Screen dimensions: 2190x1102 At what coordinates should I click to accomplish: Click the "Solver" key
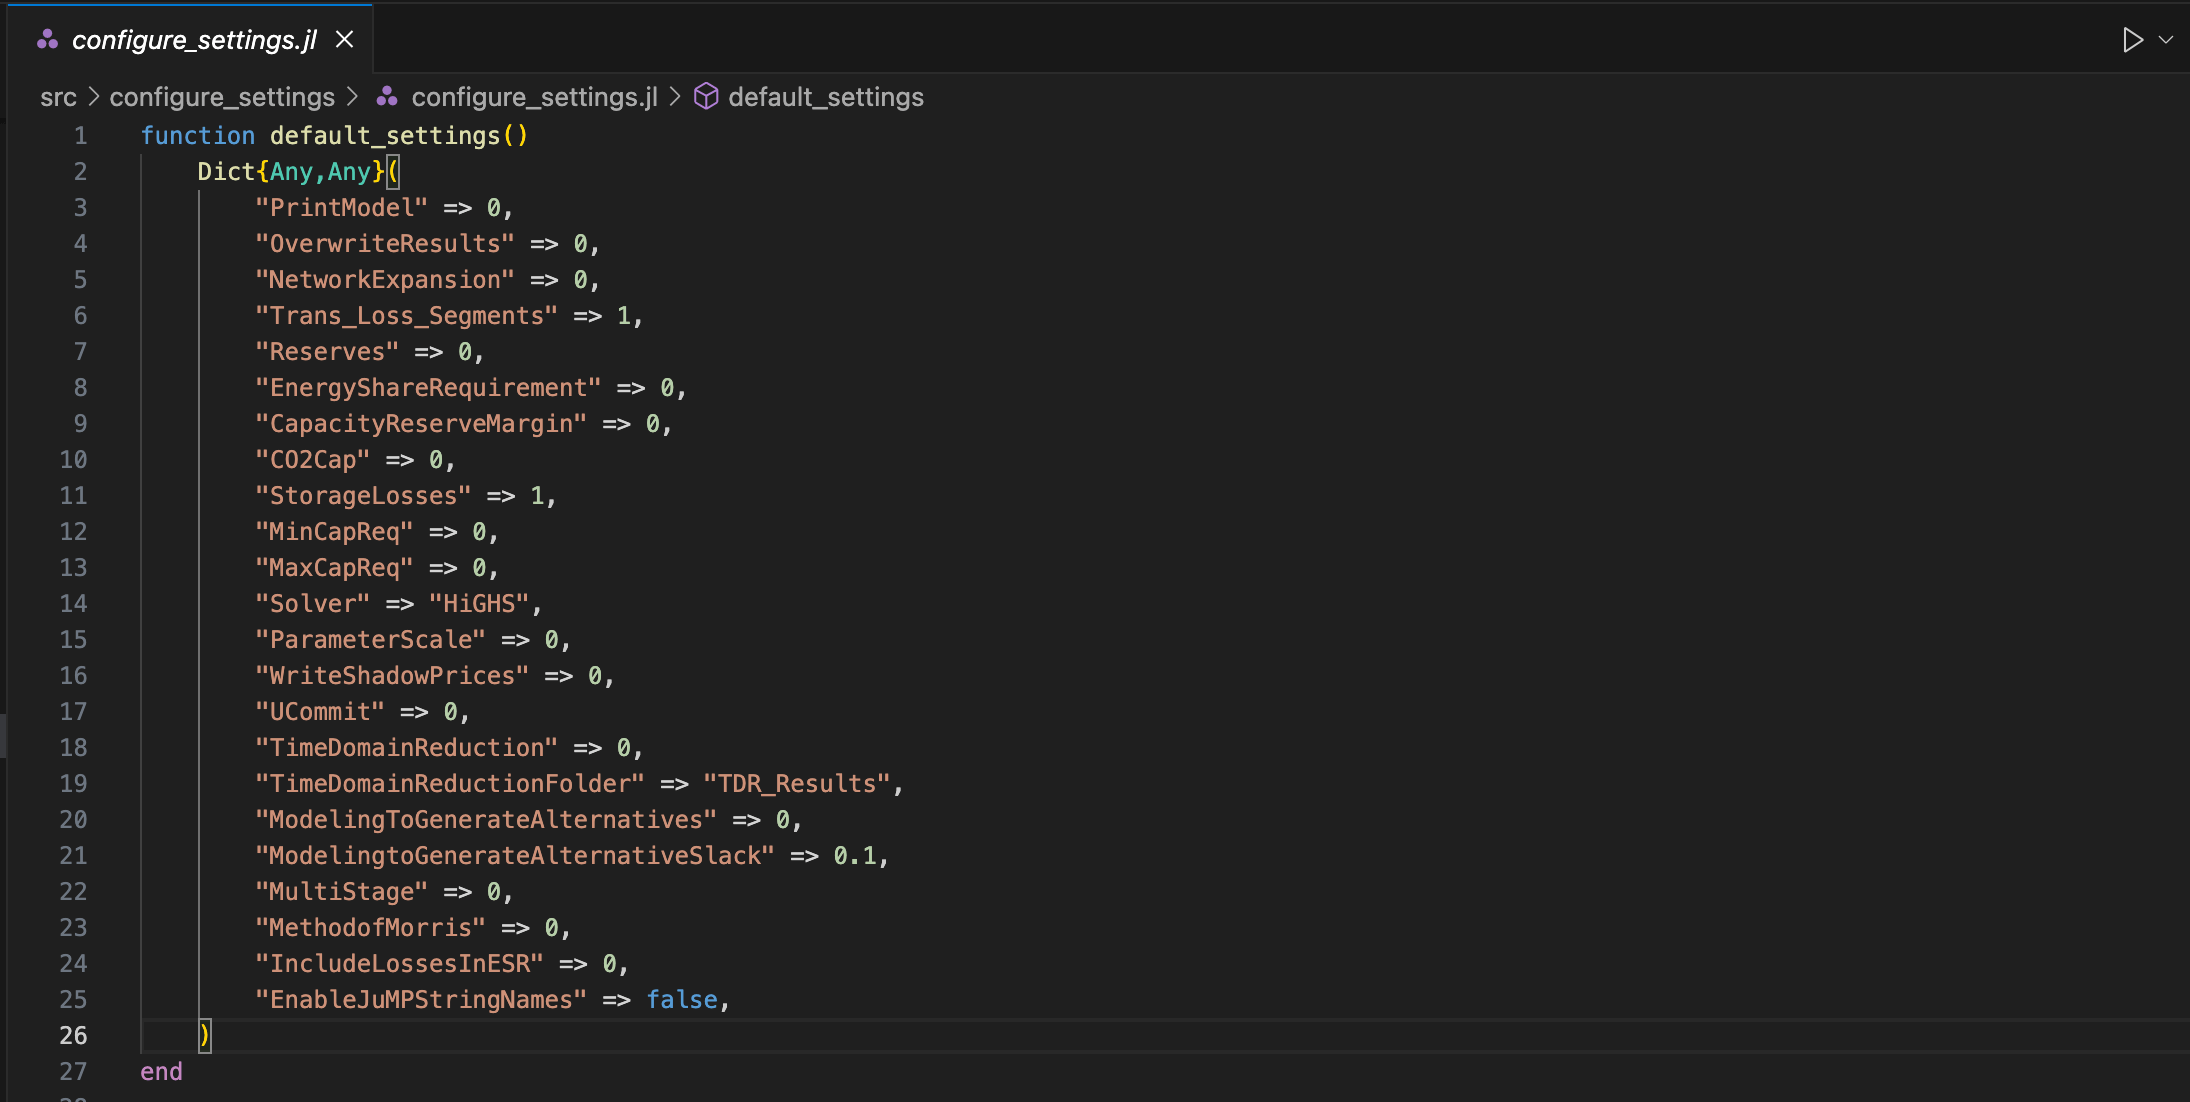click(313, 604)
